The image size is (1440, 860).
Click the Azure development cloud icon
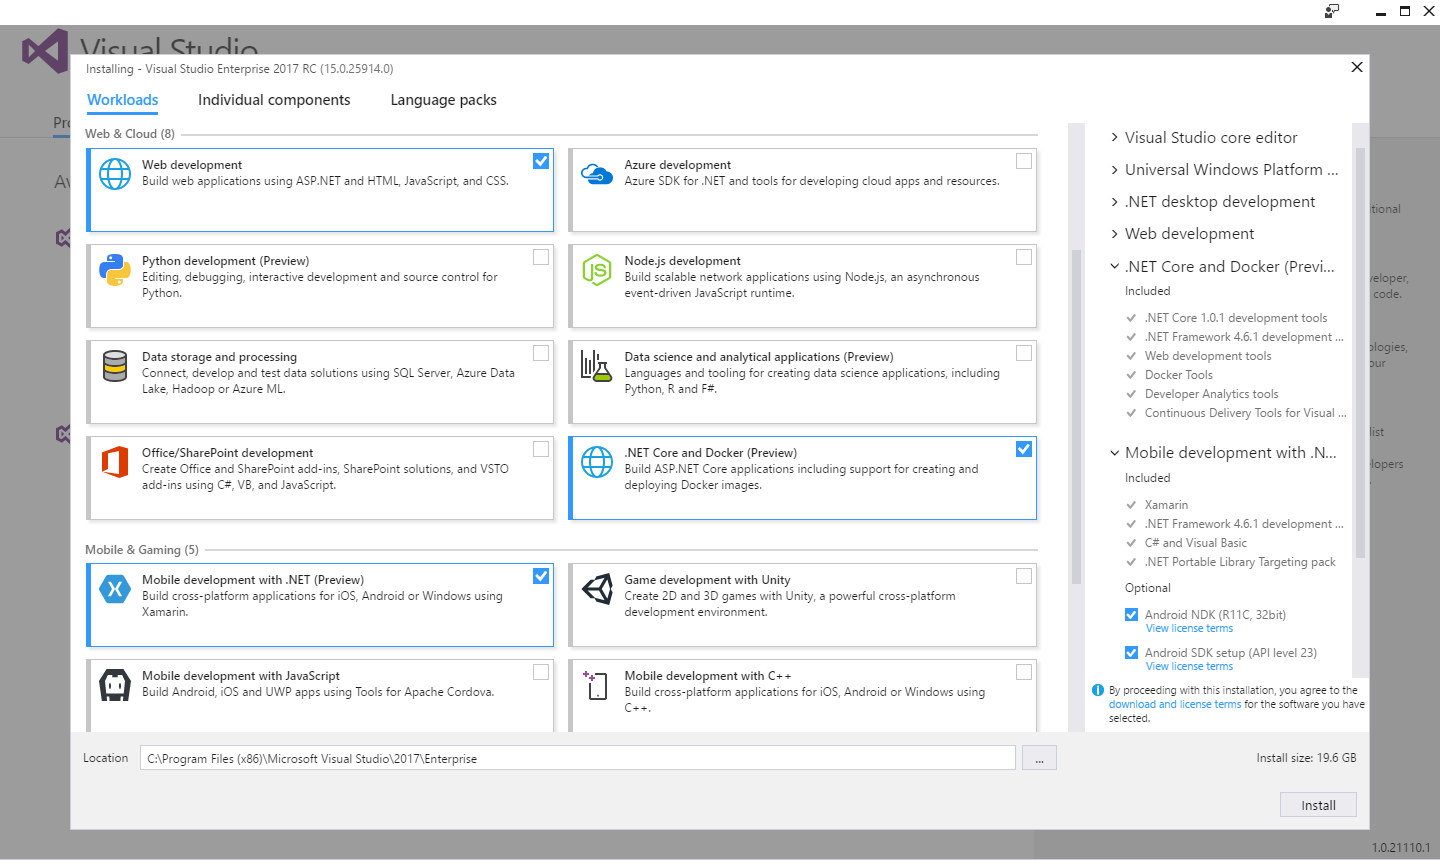(597, 173)
